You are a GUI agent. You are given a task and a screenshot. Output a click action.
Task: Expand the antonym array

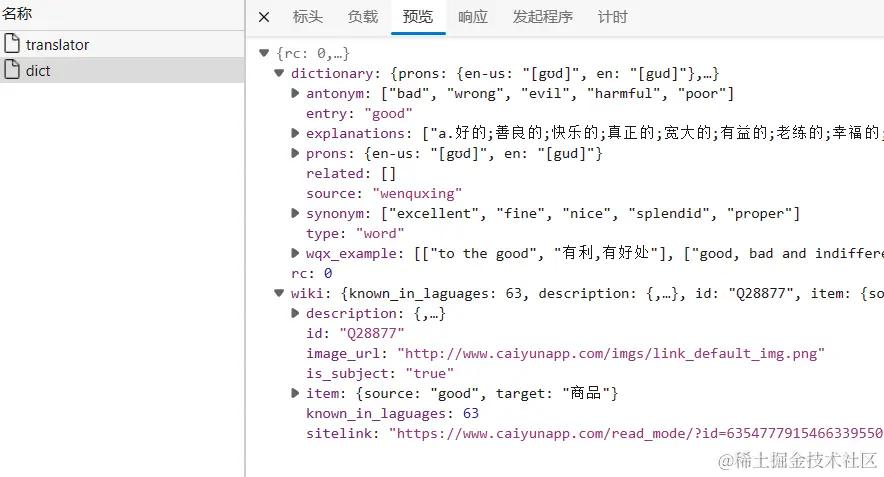pos(295,93)
